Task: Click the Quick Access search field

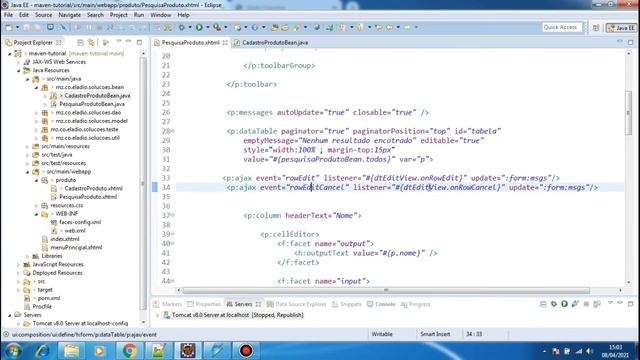Action: 562,27
